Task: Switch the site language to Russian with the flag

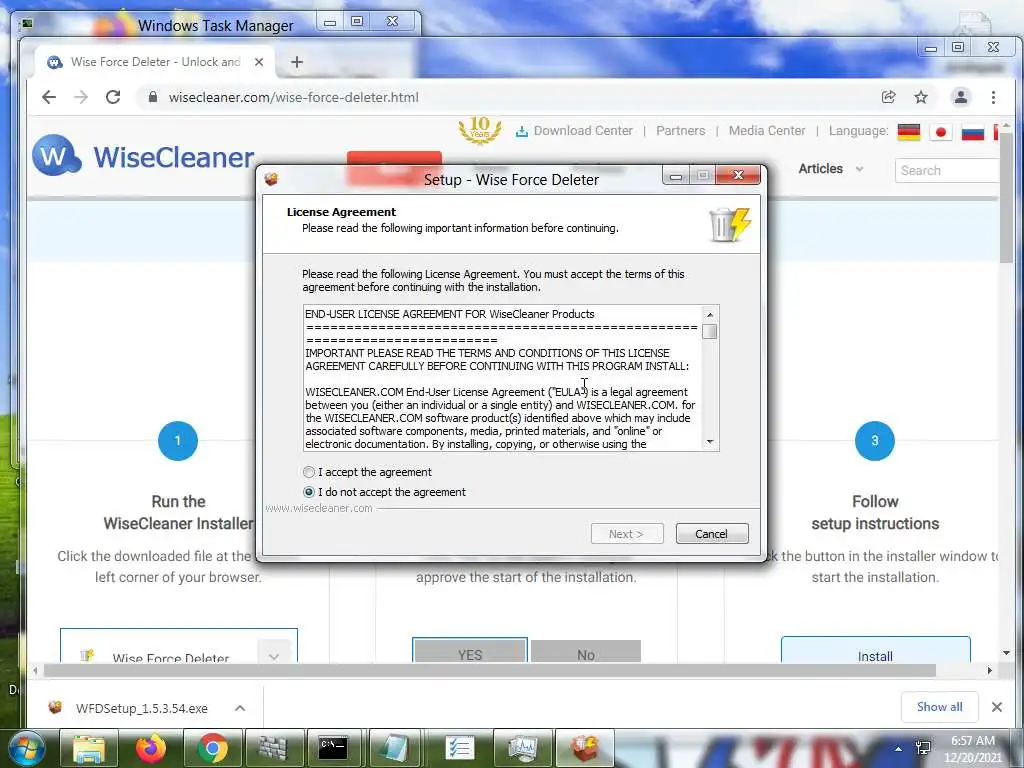Action: point(972,133)
